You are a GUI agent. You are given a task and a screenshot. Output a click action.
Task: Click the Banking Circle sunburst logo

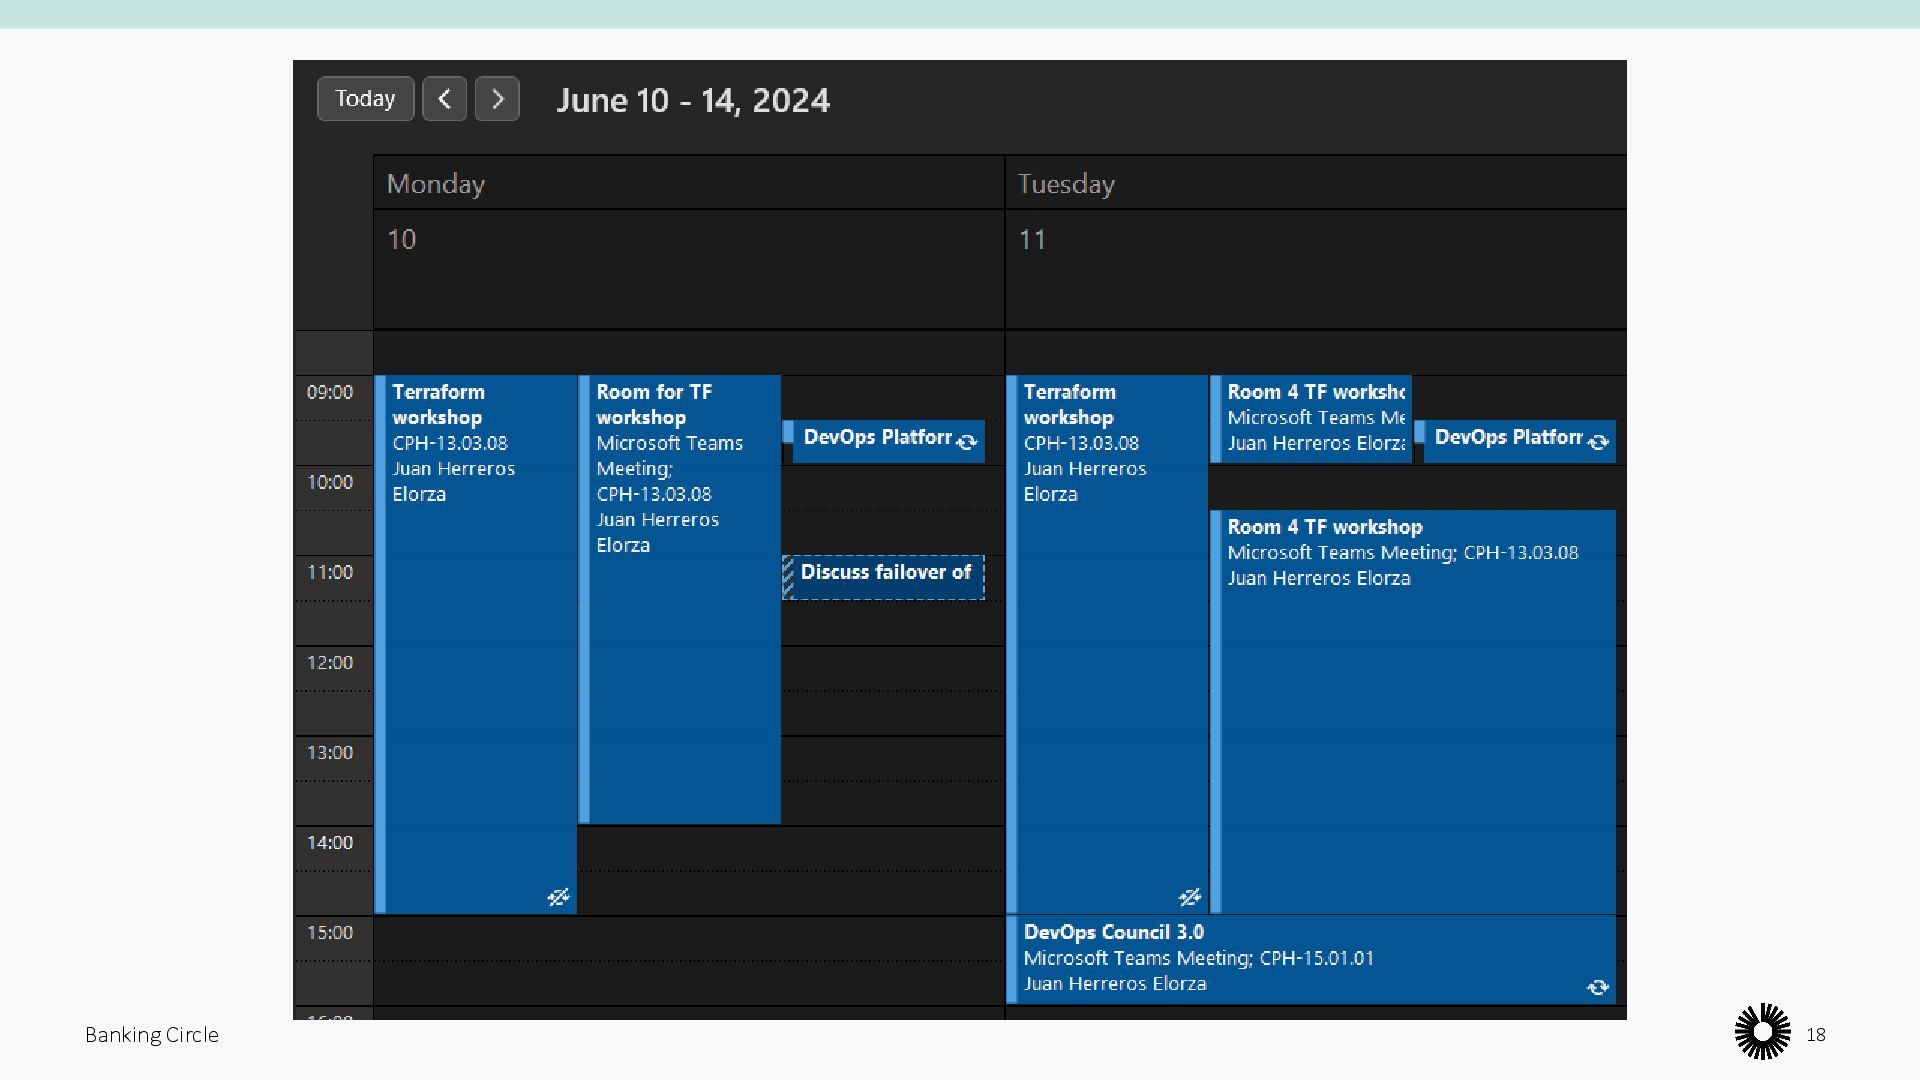[1762, 1031]
